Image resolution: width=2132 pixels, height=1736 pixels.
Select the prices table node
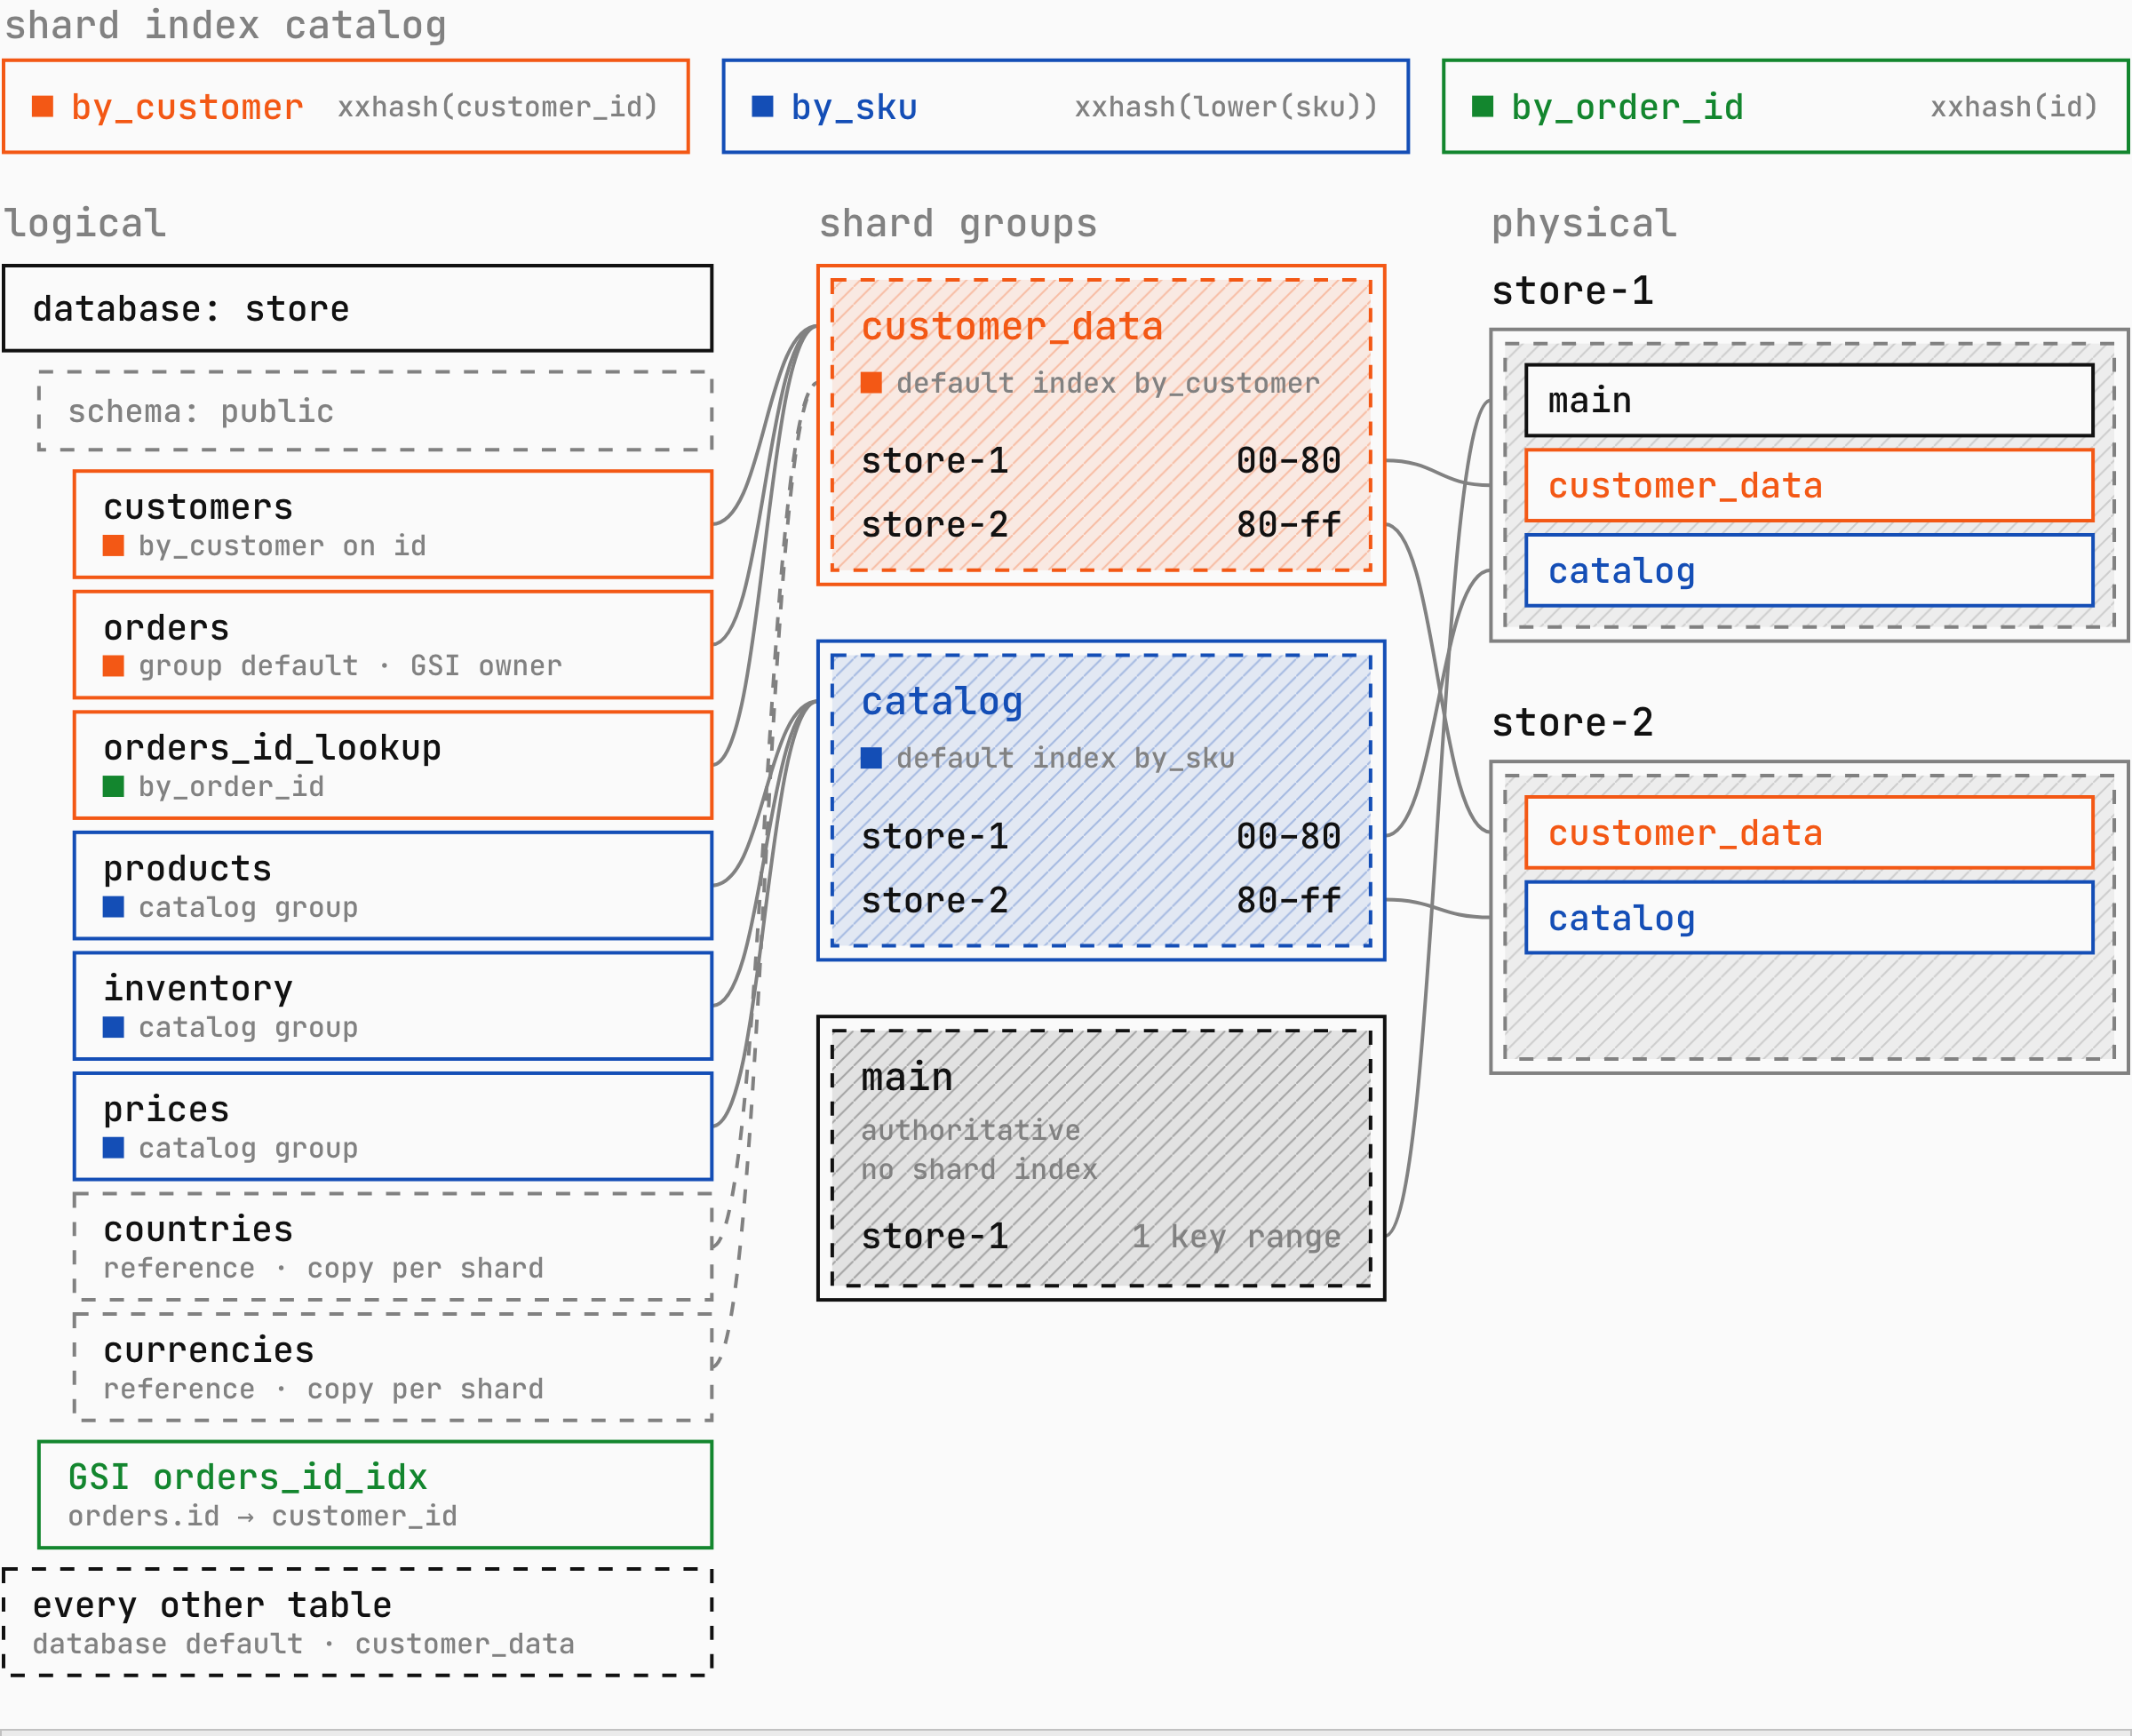[393, 1127]
